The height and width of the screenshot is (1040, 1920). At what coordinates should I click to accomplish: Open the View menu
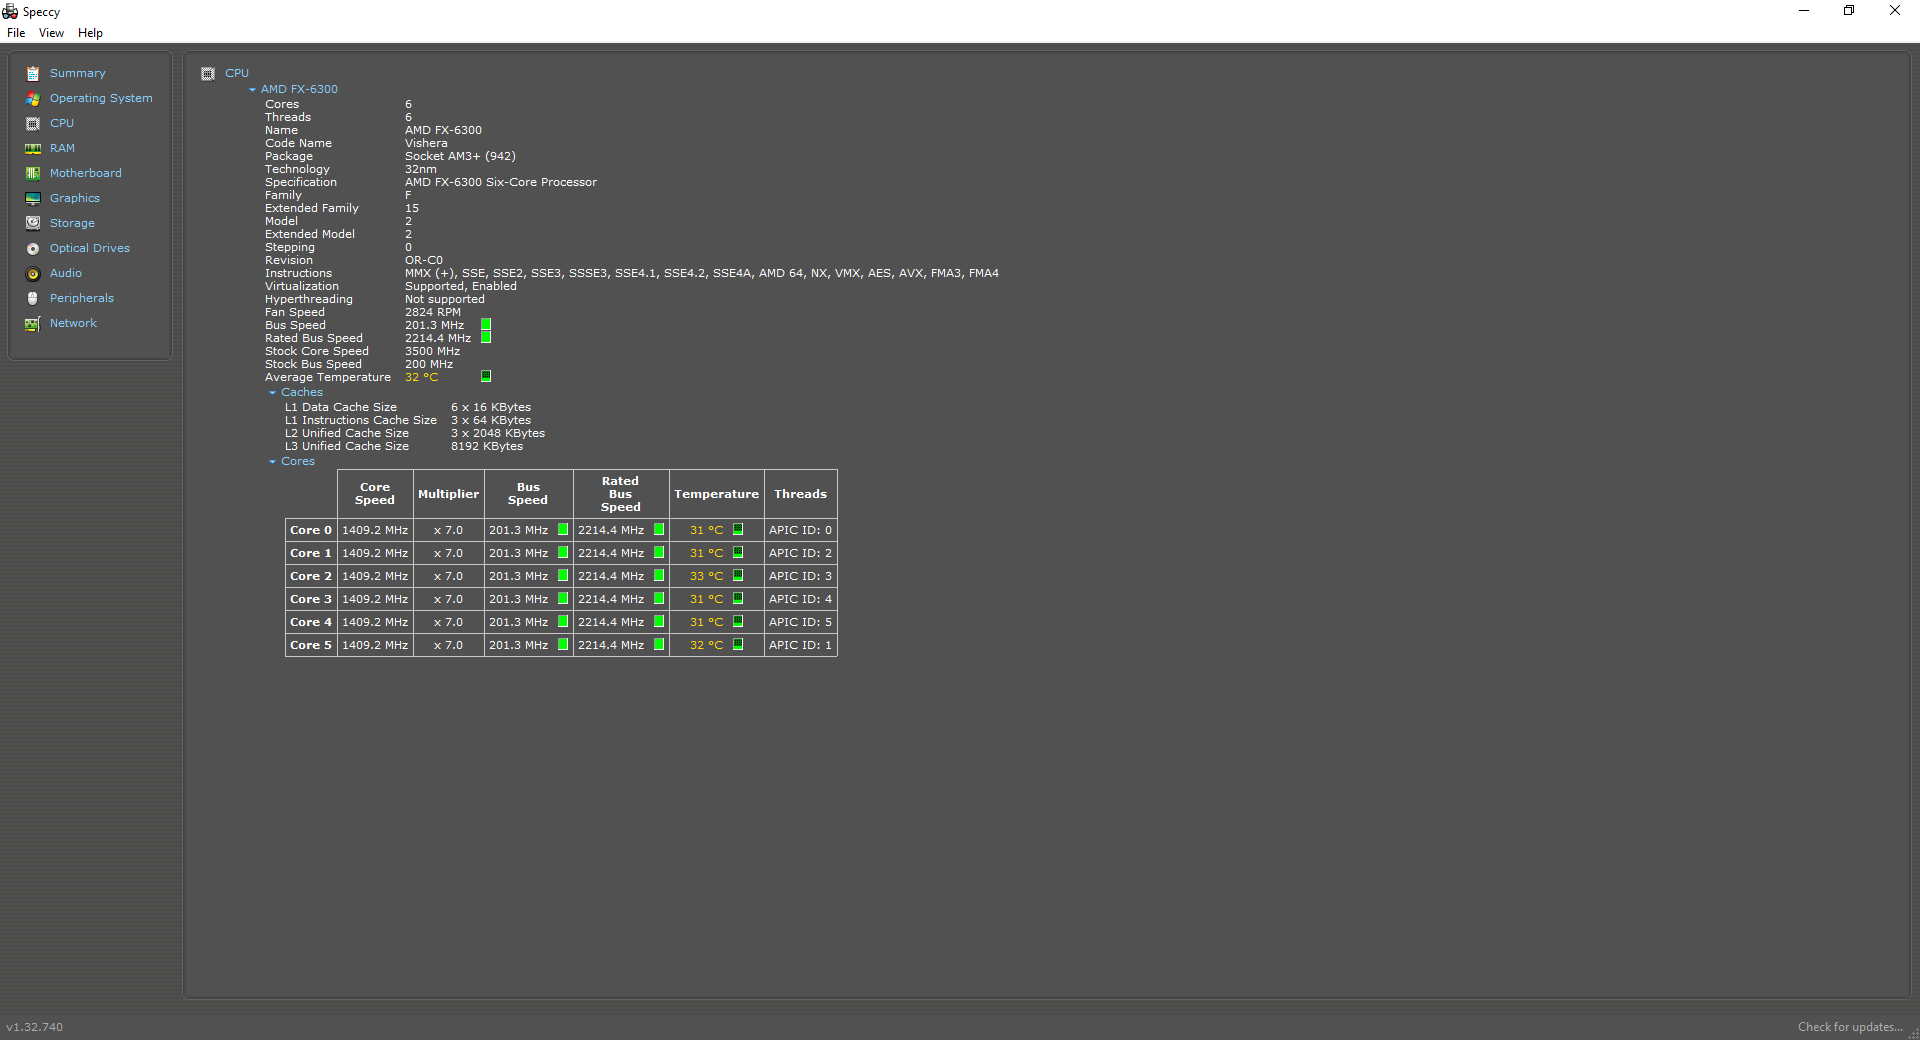coord(51,33)
